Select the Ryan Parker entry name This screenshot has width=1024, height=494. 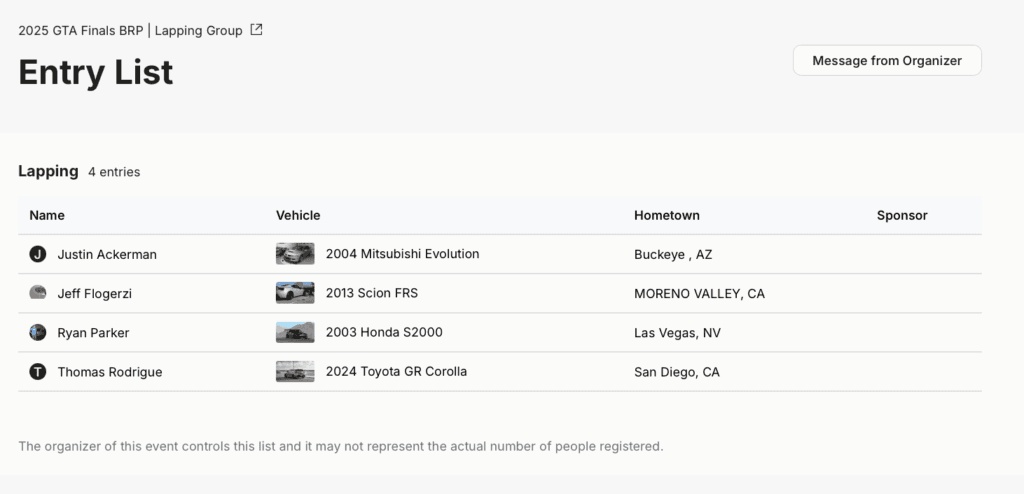(x=93, y=332)
